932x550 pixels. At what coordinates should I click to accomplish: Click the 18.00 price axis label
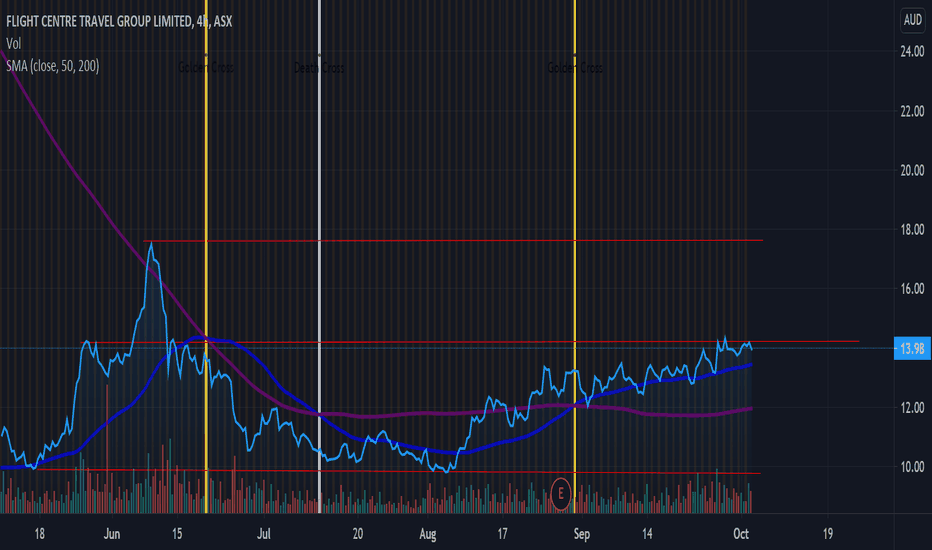tap(912, 230)
